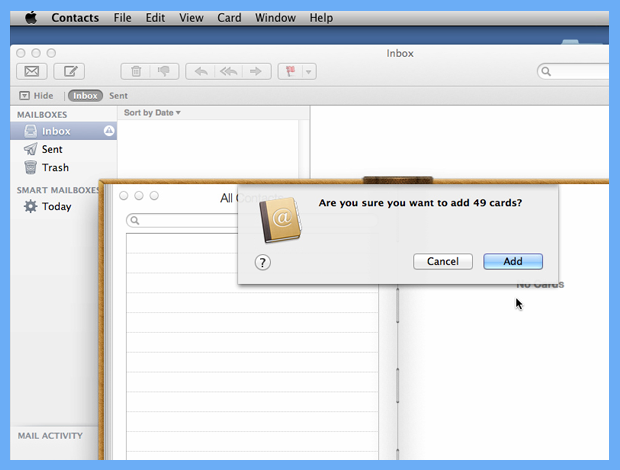
Task: Hide the mailbox list in Mail
Action: tap(36, 96)
